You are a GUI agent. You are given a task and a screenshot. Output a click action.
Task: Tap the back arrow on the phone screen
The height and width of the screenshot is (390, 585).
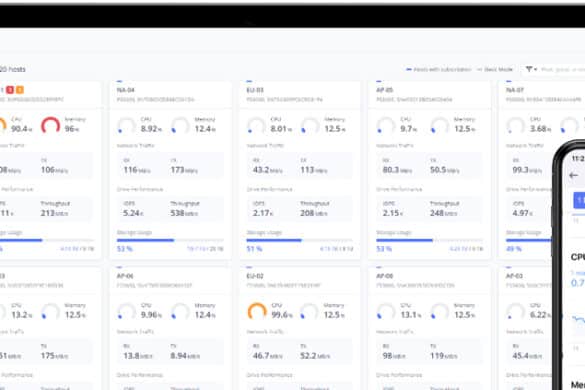tap(574, 175)
